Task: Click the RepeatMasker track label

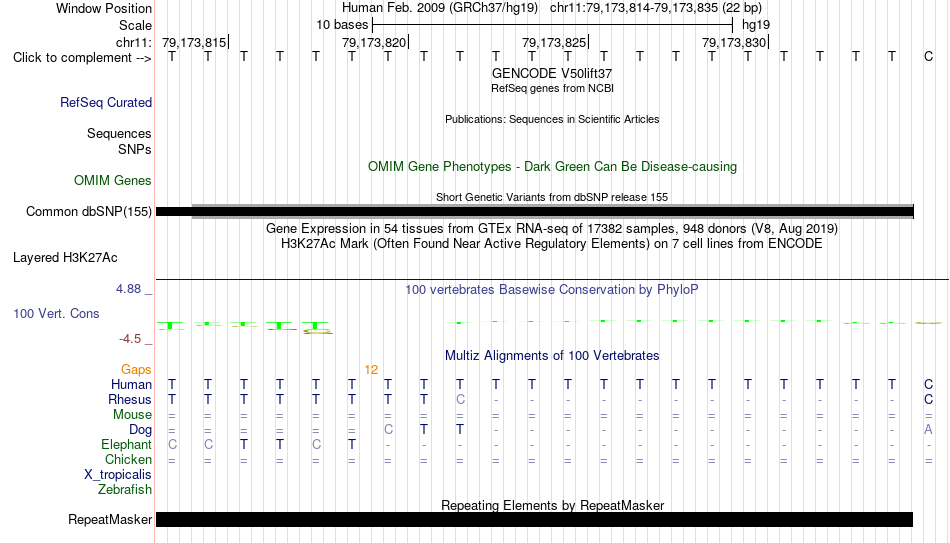Action: (x=110, y=519)
